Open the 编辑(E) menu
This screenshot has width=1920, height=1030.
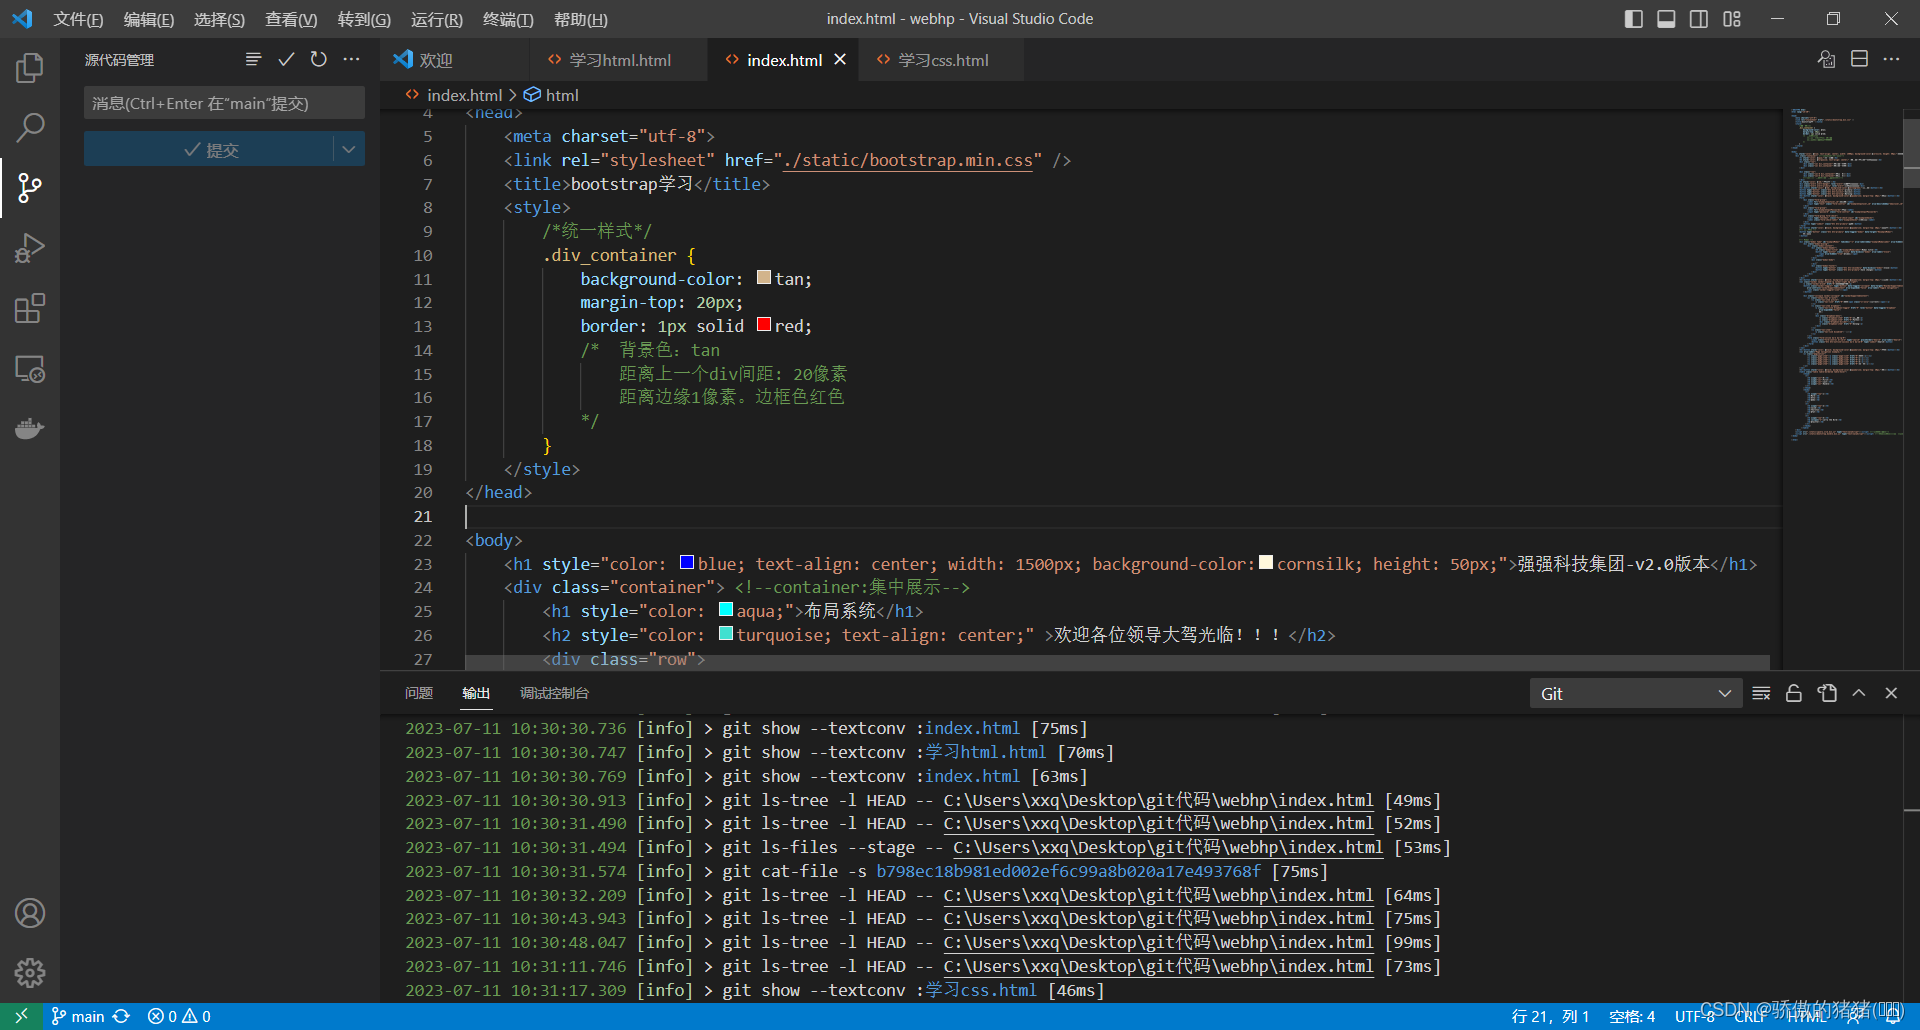149,19
